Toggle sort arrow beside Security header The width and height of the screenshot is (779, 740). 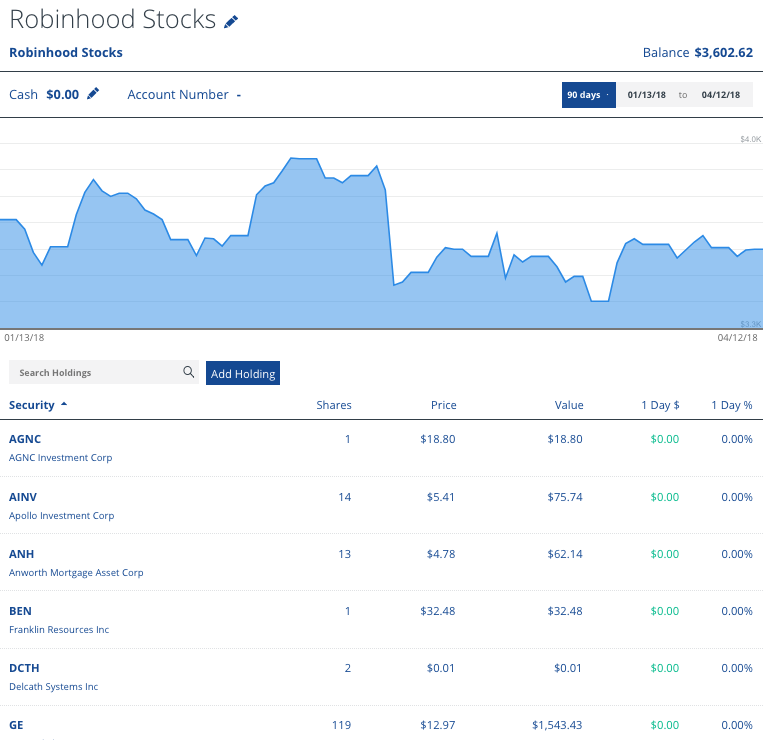click(x=64, y=405)
